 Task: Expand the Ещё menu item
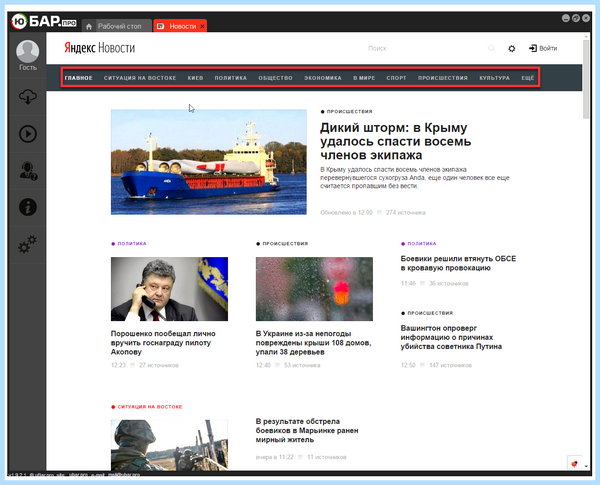point(528,78)
